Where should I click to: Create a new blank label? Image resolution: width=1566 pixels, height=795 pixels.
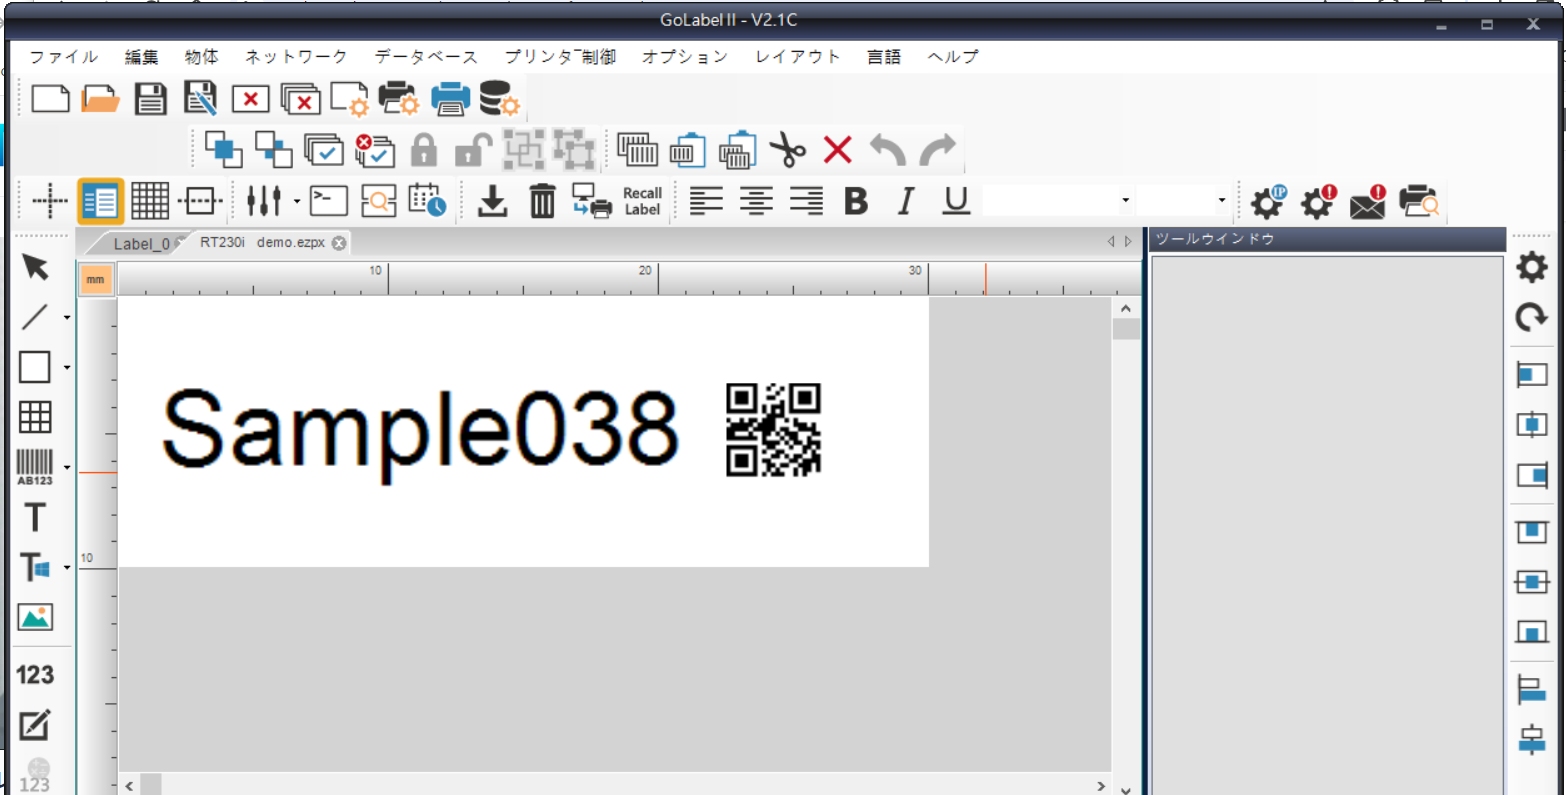point(50,99)
